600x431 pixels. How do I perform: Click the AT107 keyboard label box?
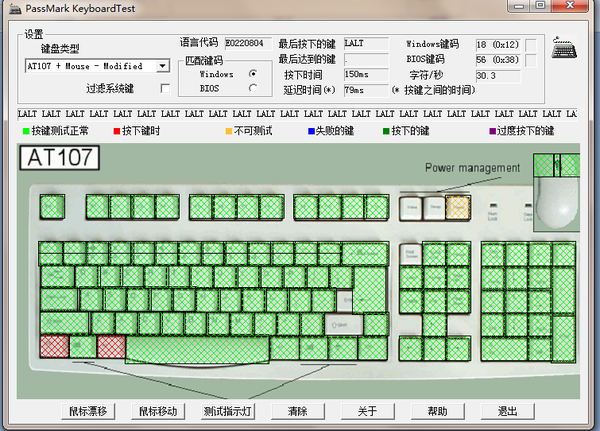pyautogui.click(x=60, y=157)
